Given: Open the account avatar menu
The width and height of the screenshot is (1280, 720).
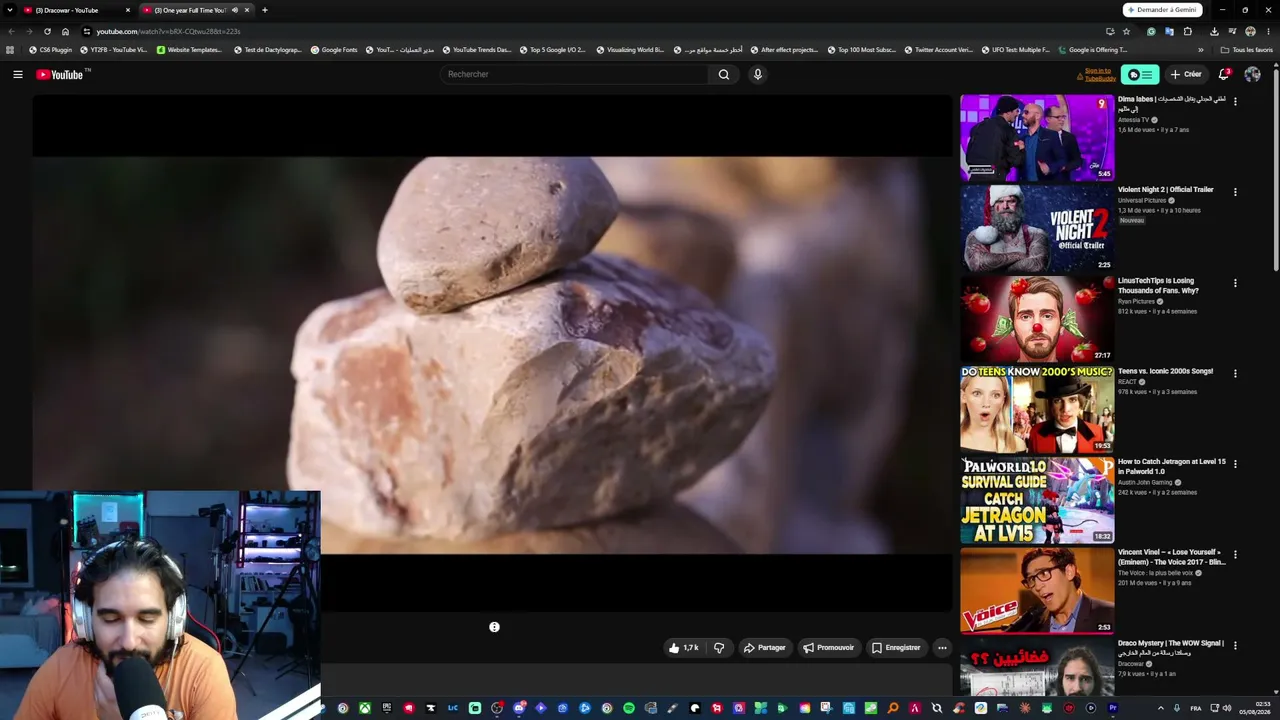Looking at the screenshot, I should 1252,74.
